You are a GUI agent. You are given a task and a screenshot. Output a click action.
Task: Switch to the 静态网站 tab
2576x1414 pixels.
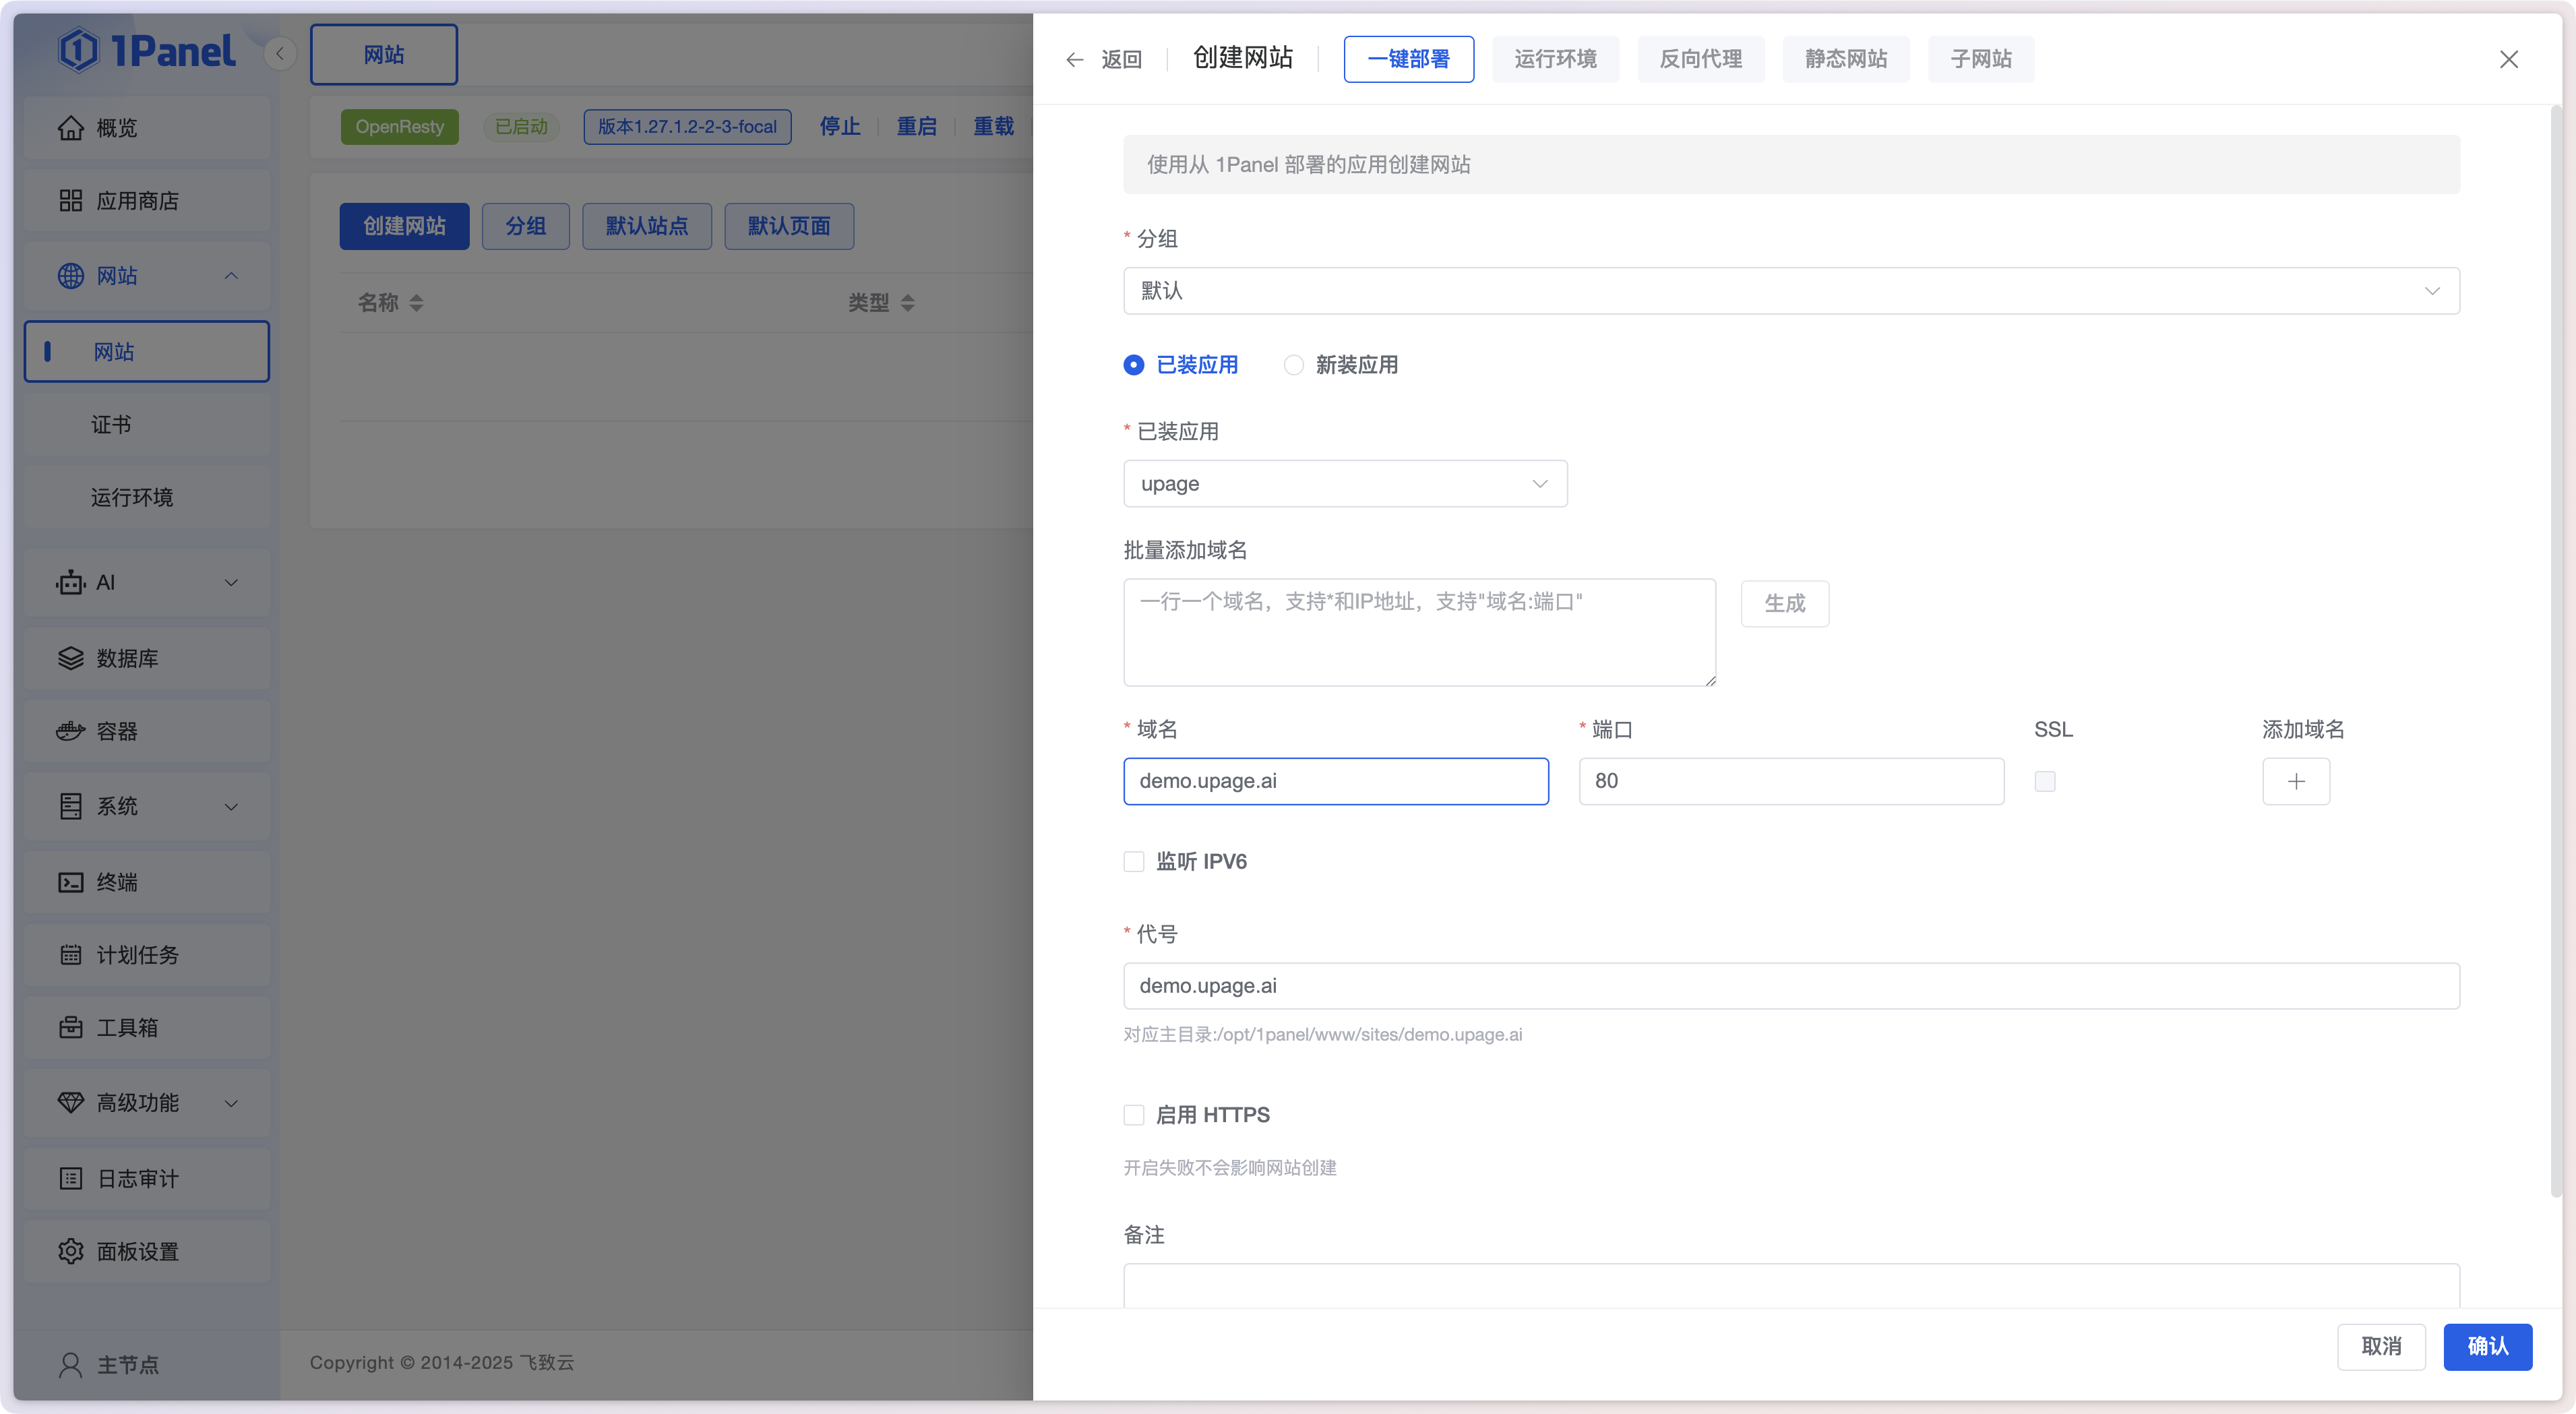[1845, 59]
